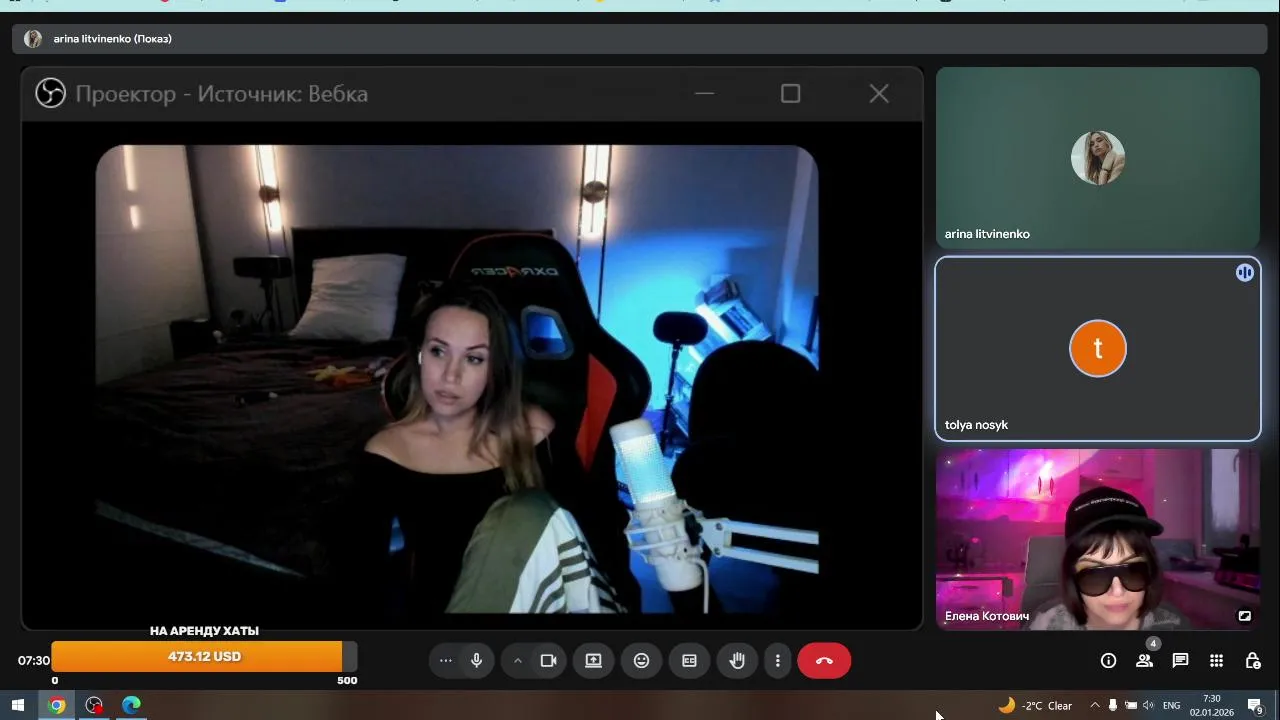Viewport: 1280px width, 720px height.
Task: Click the microphone tray icon
Action: pyautogui.click(x=1113, y=705)
